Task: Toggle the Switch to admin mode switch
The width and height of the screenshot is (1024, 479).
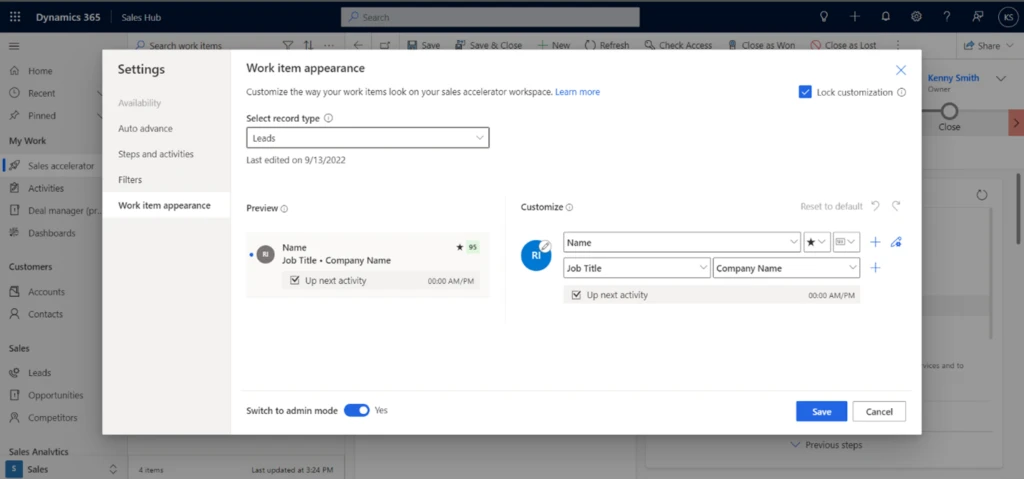Action: [357, 410]
